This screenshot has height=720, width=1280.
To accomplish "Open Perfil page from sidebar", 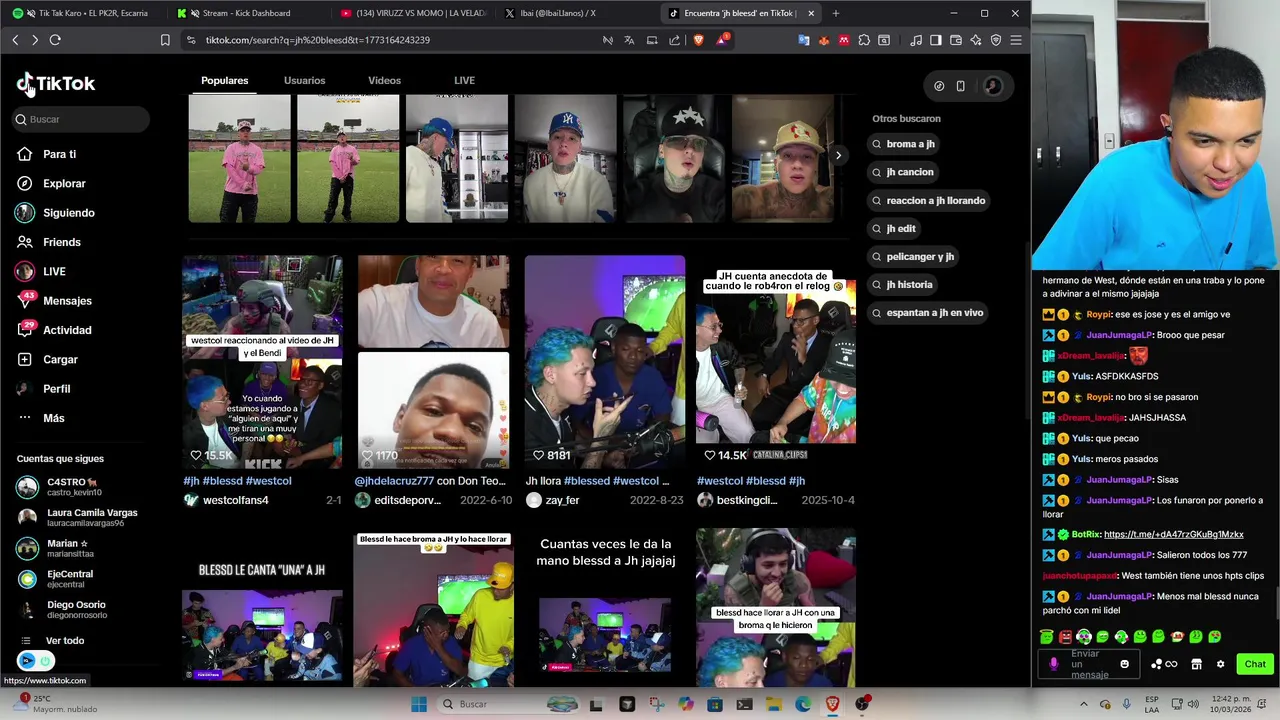I will point(44,389).
